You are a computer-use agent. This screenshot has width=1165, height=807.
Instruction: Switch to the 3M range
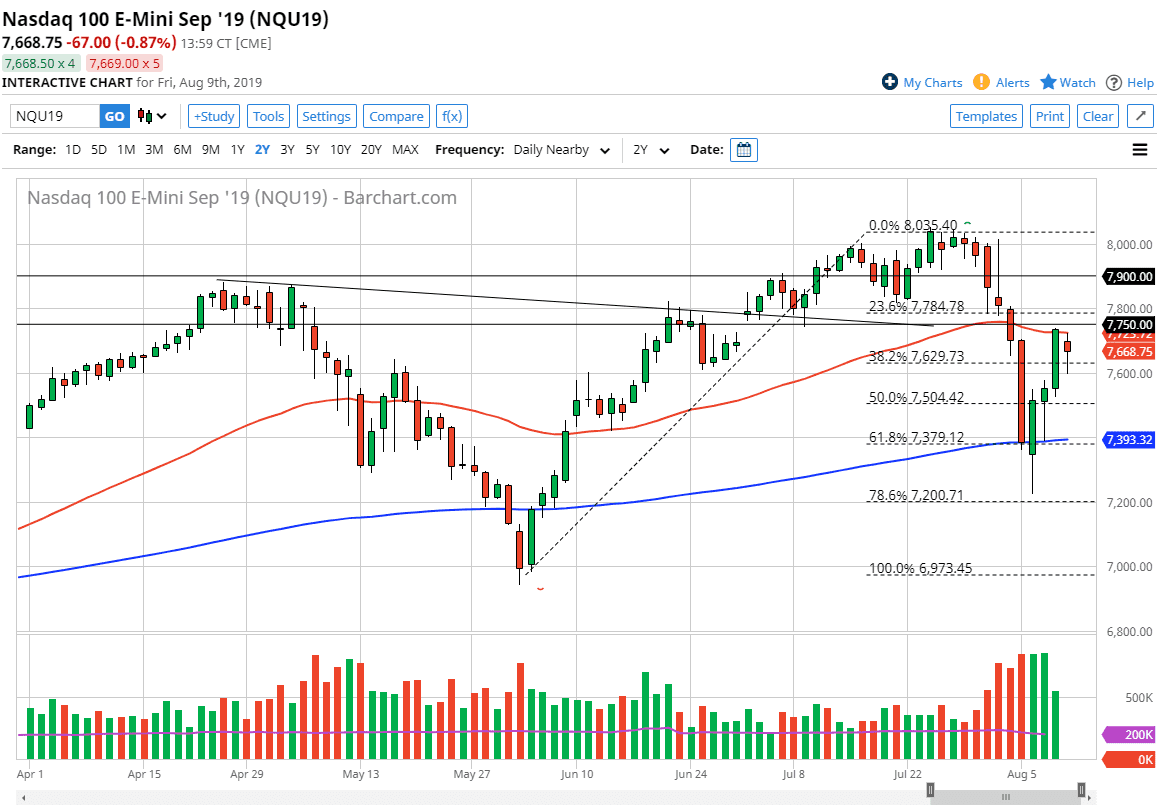[155, 150]
